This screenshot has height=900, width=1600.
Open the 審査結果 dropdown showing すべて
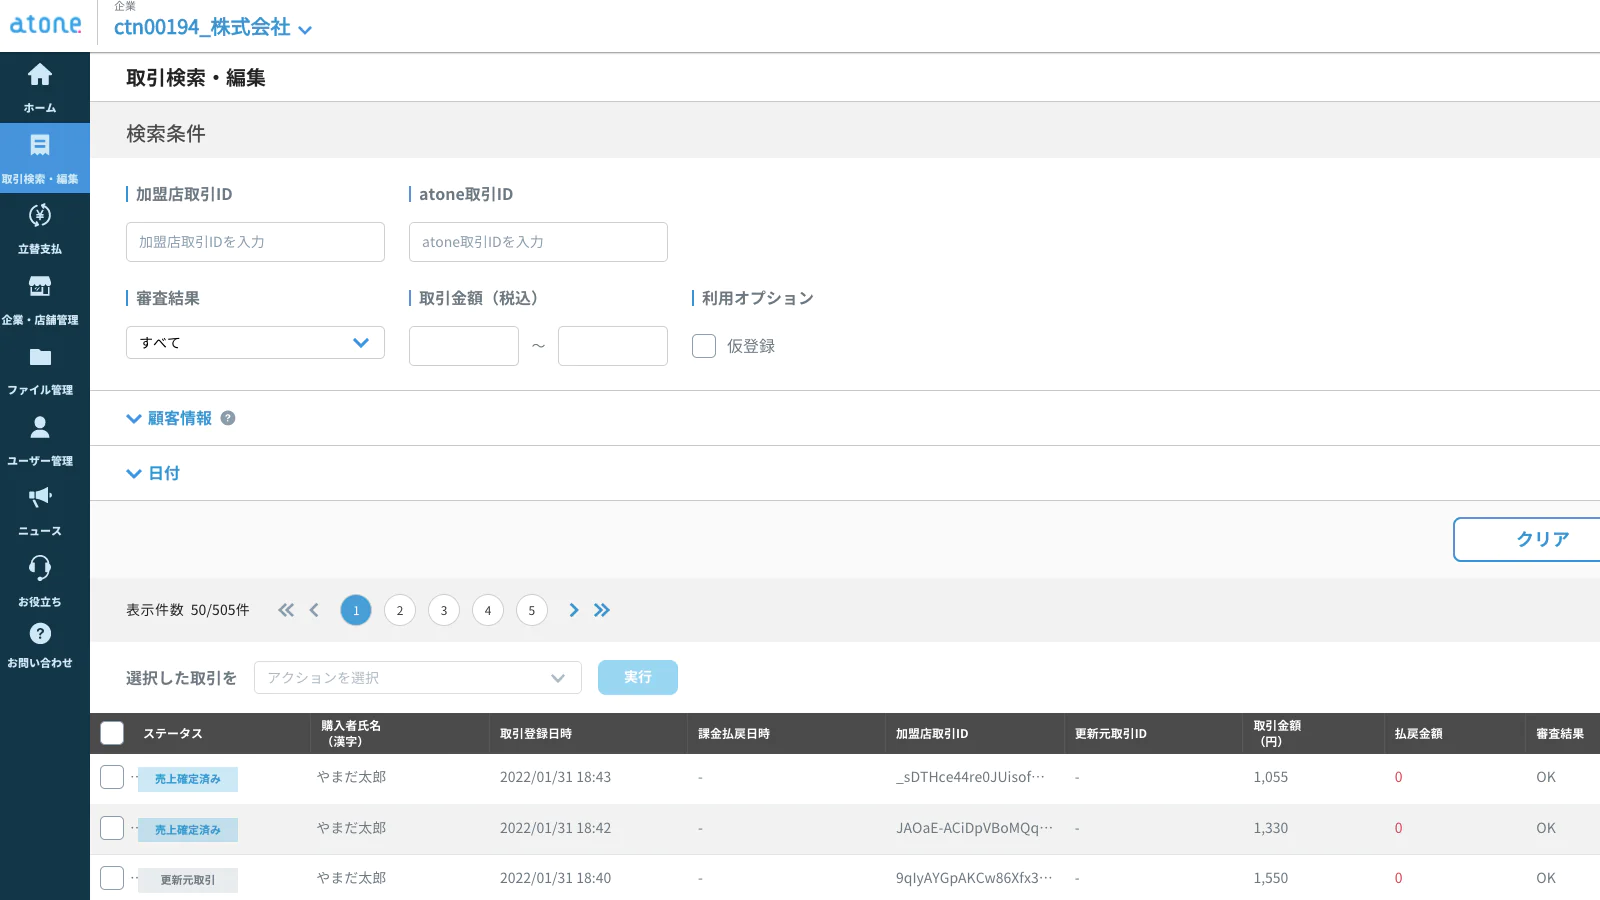[x=255, y=342]
